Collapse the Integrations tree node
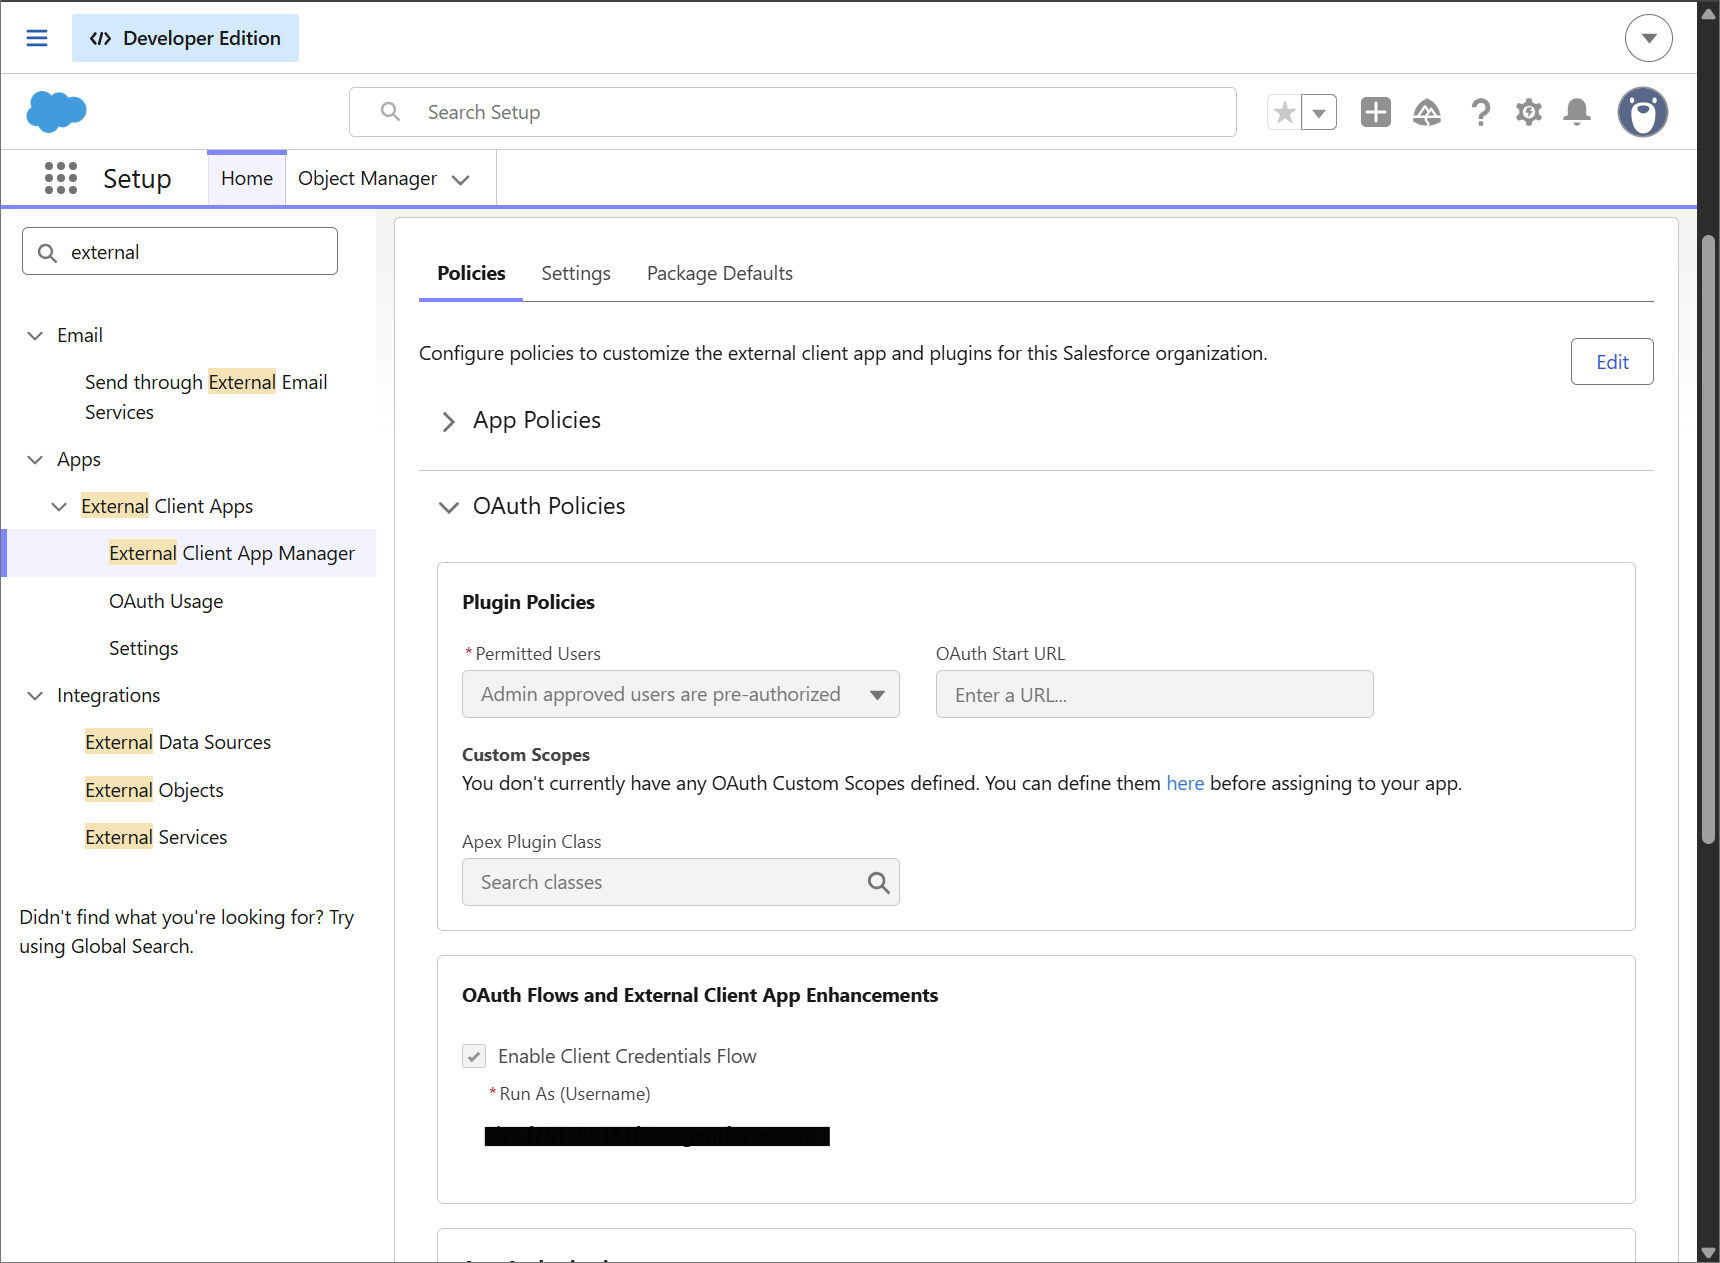1720x1263 pixels. [35, 695]
